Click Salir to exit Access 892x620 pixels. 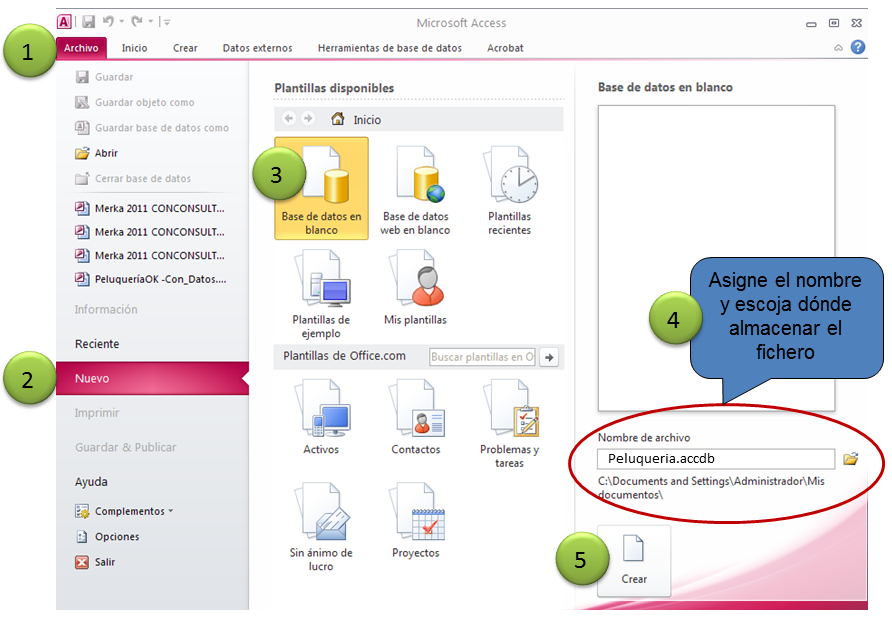click(95, 562)
